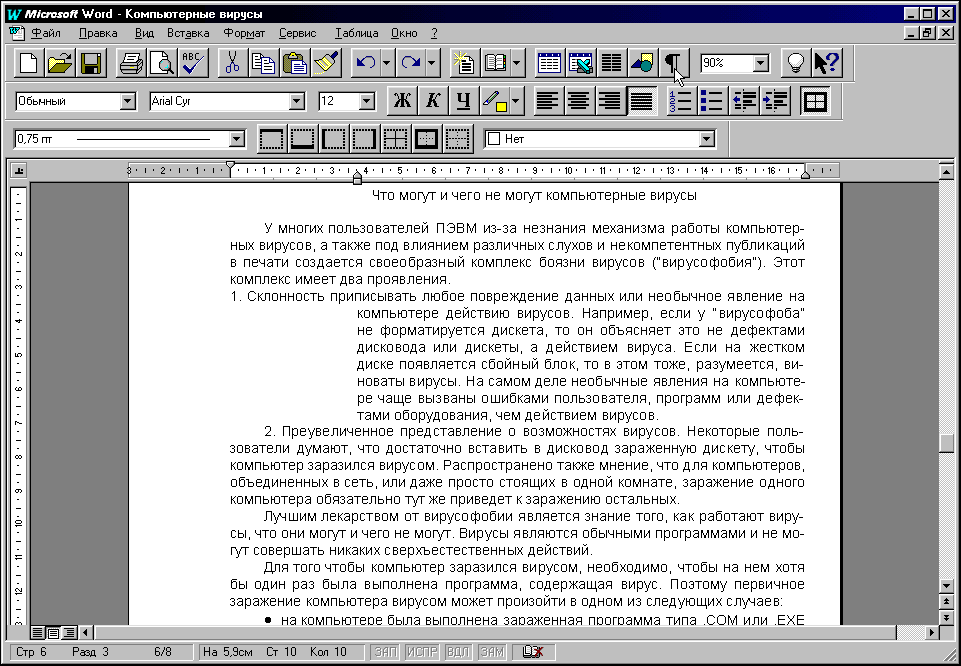
Task: Save the document with the floppy disk icon
Action: tap(91, 63)
